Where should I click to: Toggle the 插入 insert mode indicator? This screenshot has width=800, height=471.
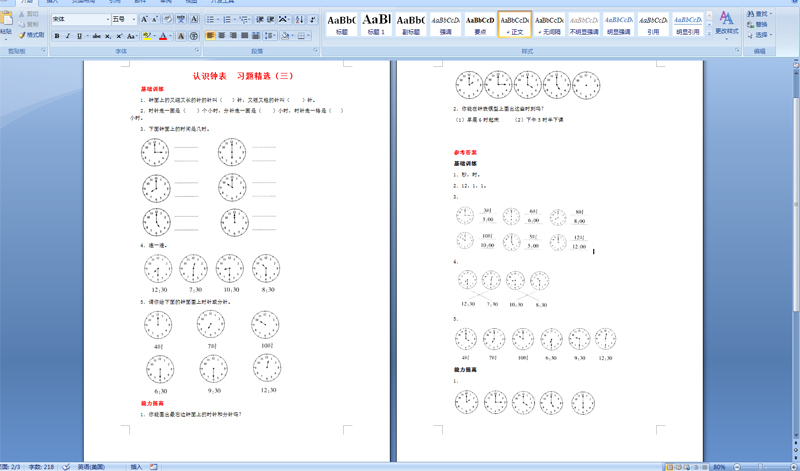tap(137, 467)
